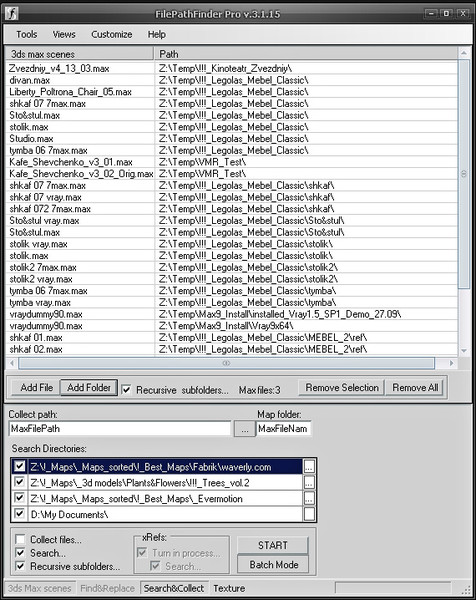Image resolution: width=476 pixels, height=600 pixels.
Task: Sort by the 3ds max scenes column header
Action: point(80,54)
